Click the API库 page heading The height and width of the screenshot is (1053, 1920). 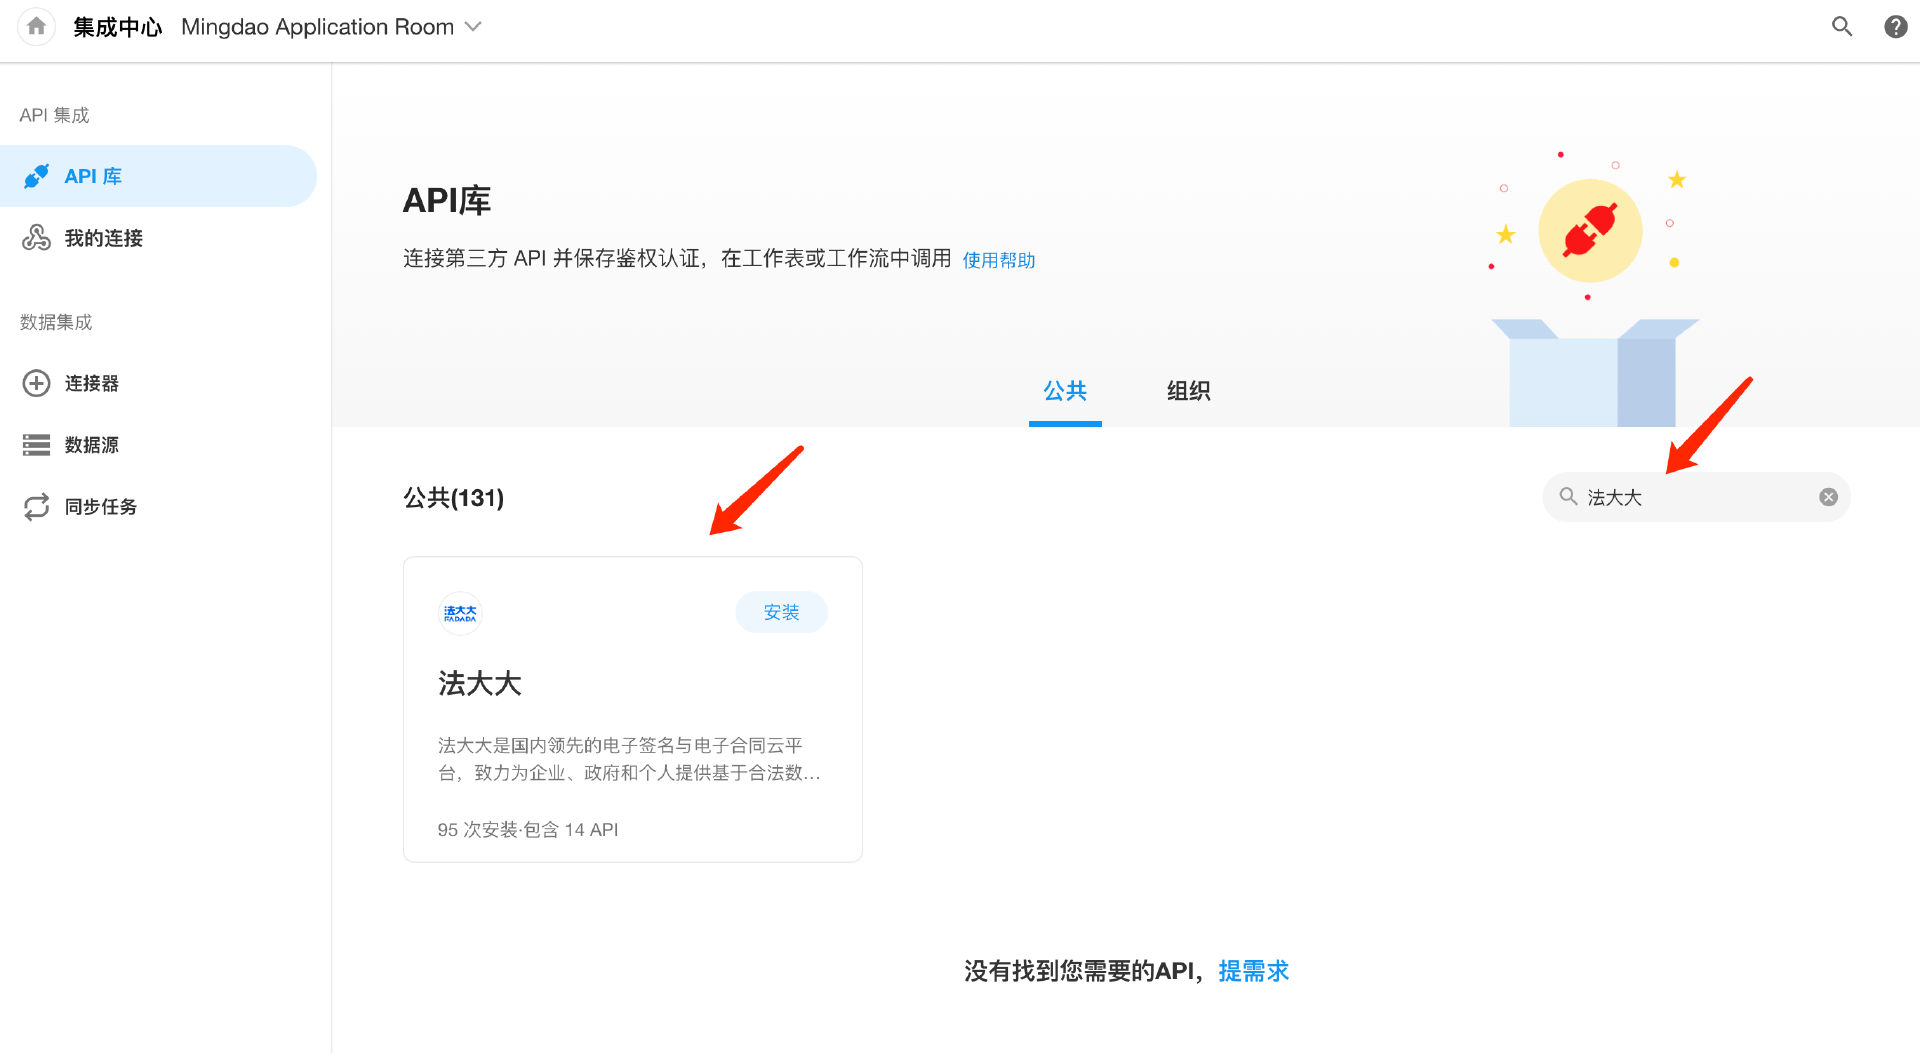click(x=447, y=201)
